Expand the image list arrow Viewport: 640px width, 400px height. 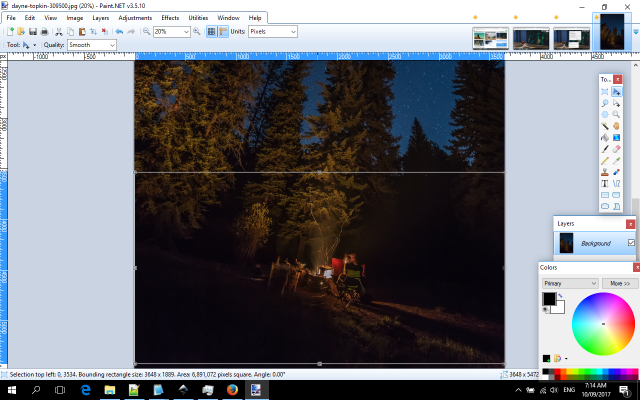click(636, 31)
